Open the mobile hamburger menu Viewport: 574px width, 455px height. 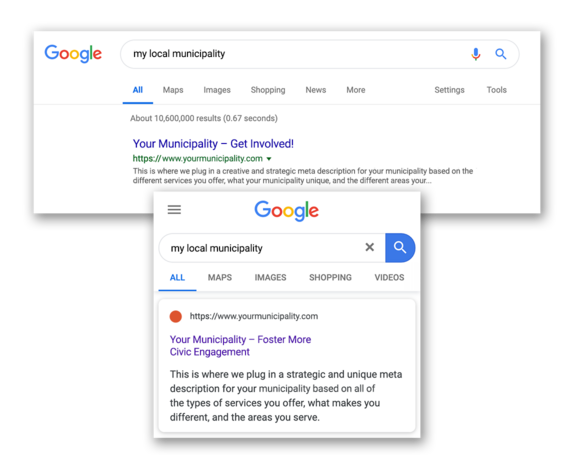(174, 210)
